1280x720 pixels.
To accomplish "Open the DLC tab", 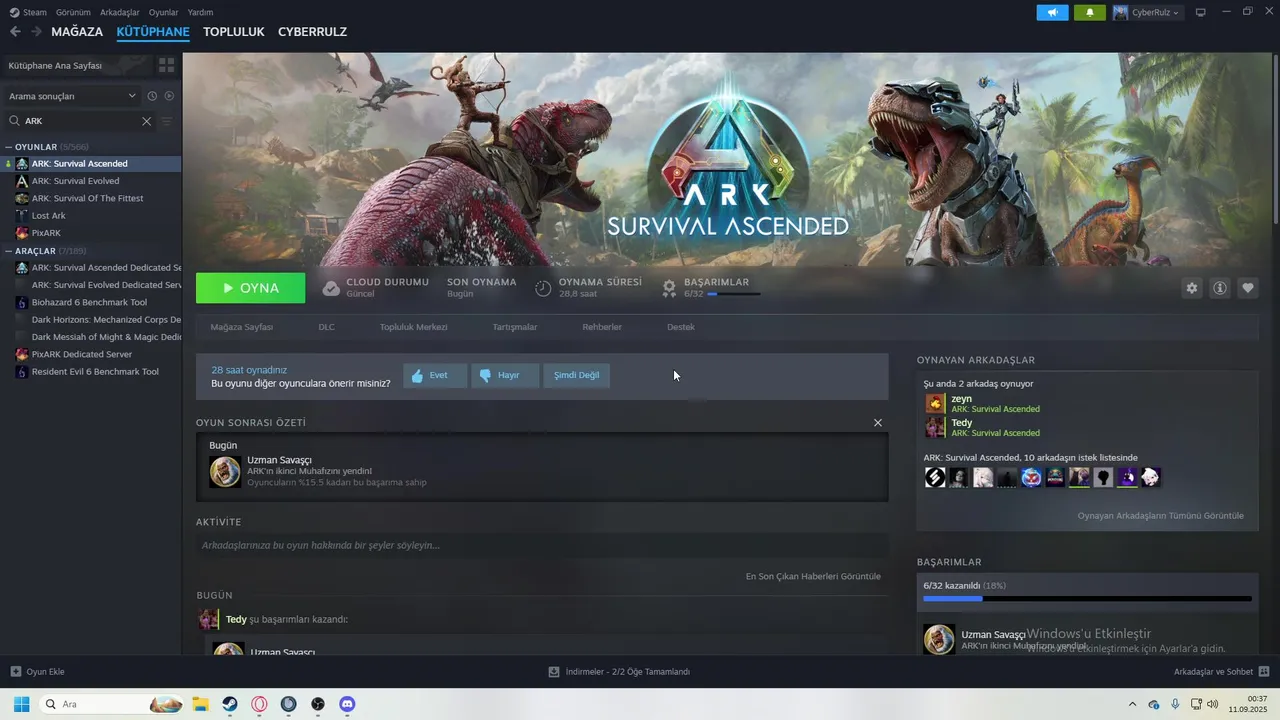I will [326, 327].
